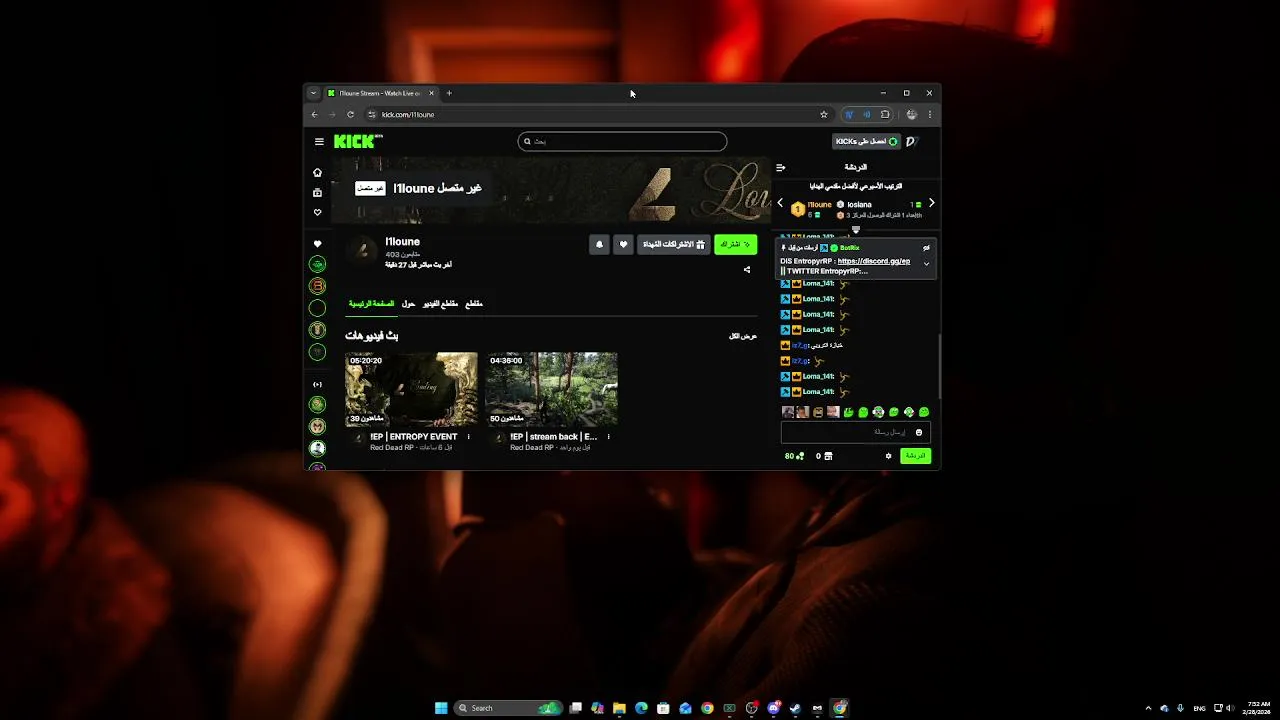Open the Kick hamburger menu

pos(319,142)
